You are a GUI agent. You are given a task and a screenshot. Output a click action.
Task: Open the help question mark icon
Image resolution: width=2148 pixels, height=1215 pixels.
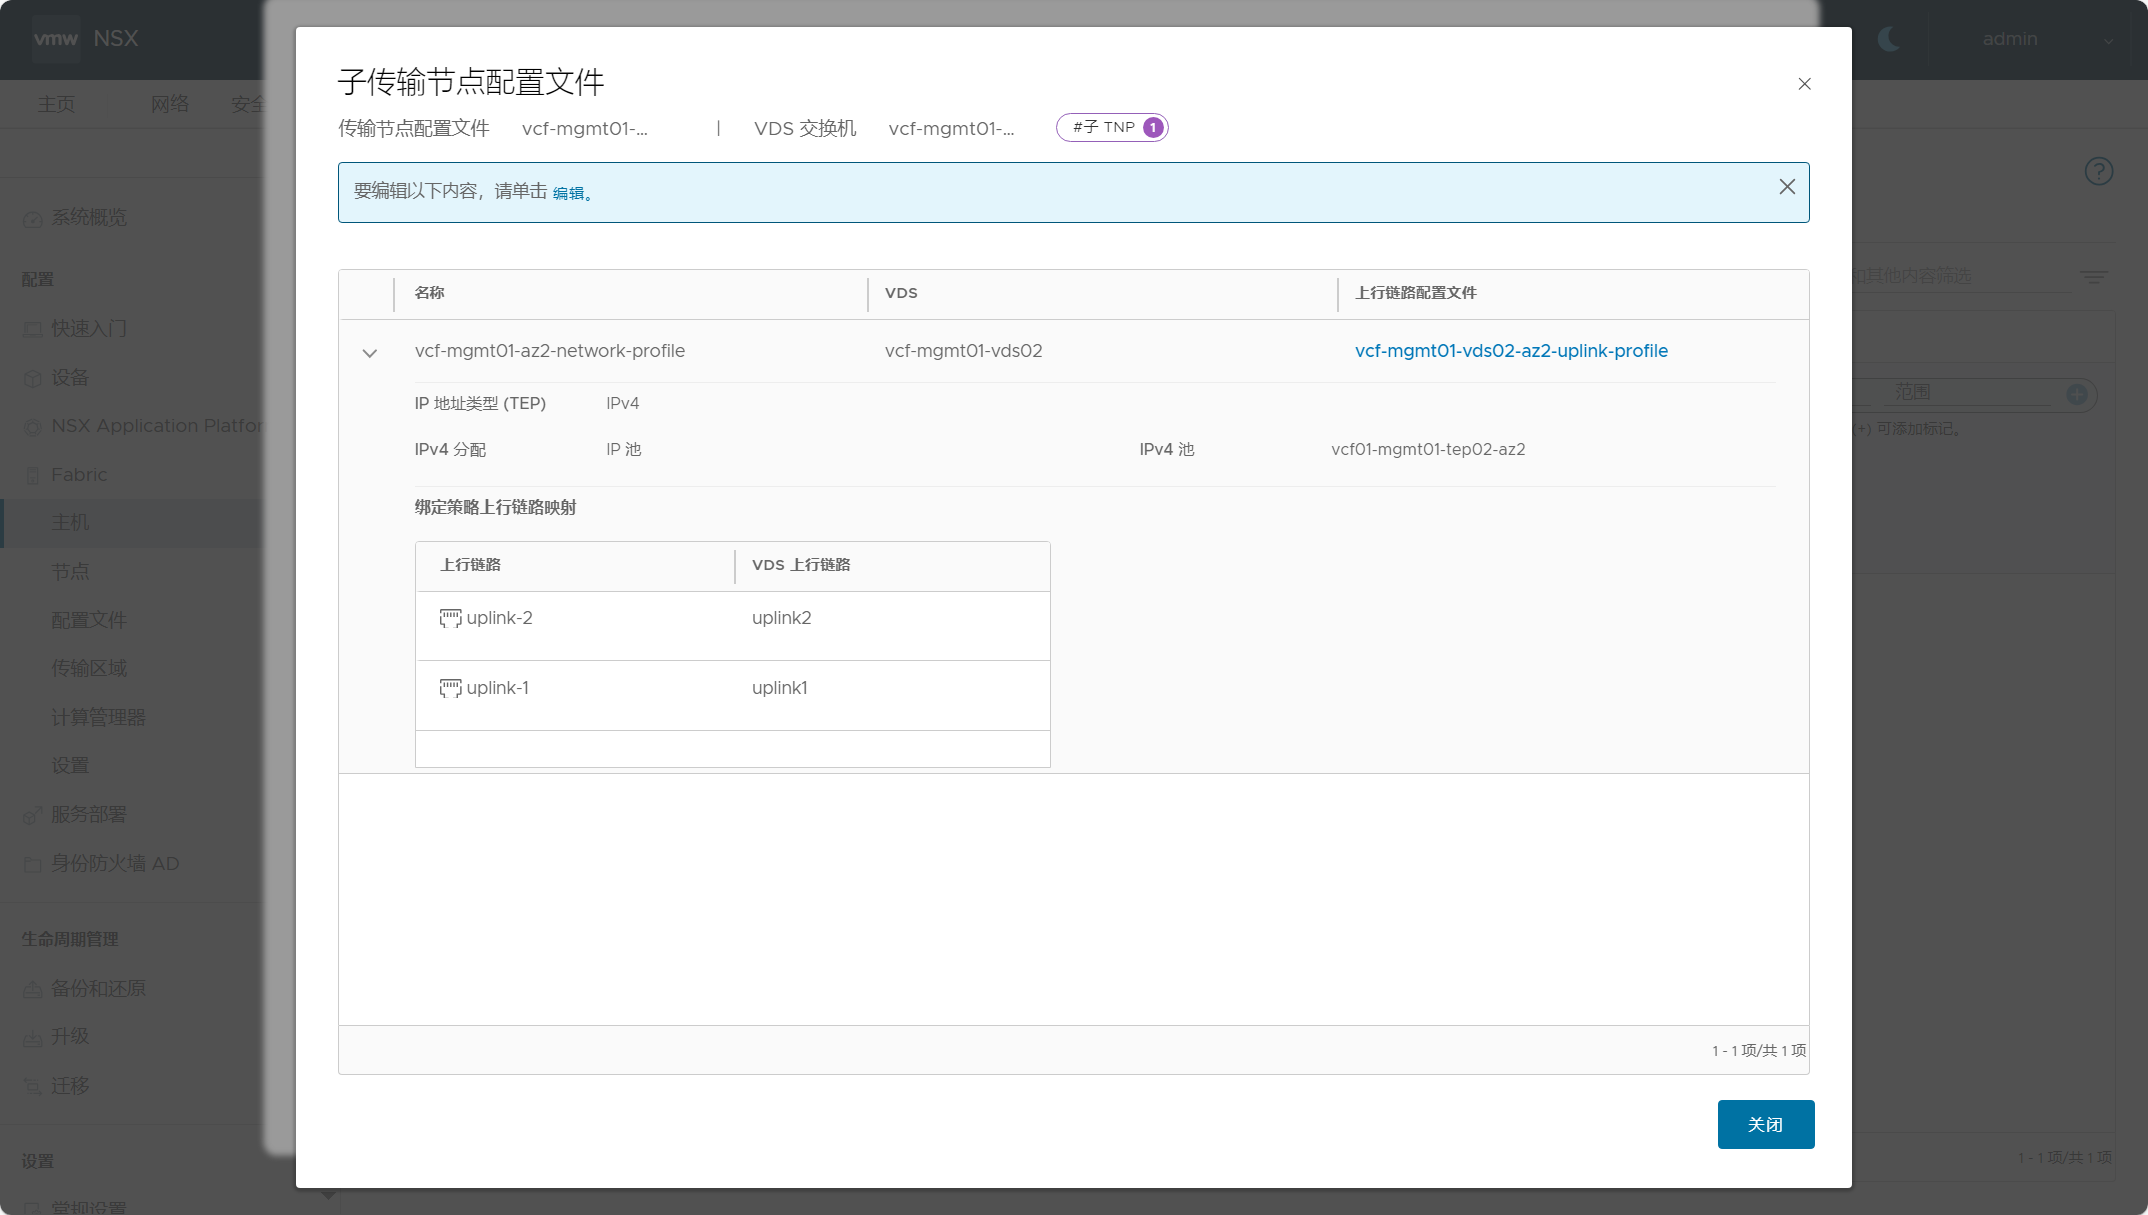(x=2098, y=172)
